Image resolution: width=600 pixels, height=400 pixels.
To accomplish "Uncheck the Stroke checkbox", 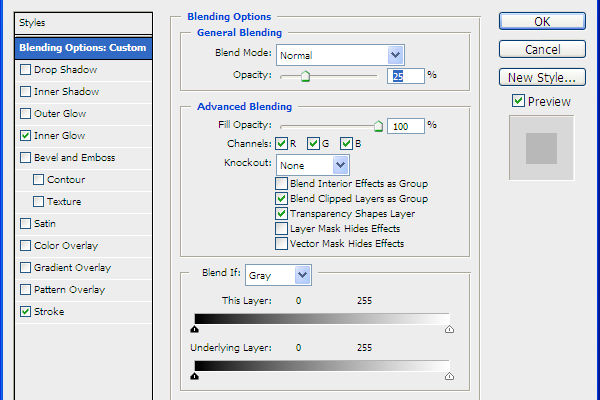I will tap(26, 312).
